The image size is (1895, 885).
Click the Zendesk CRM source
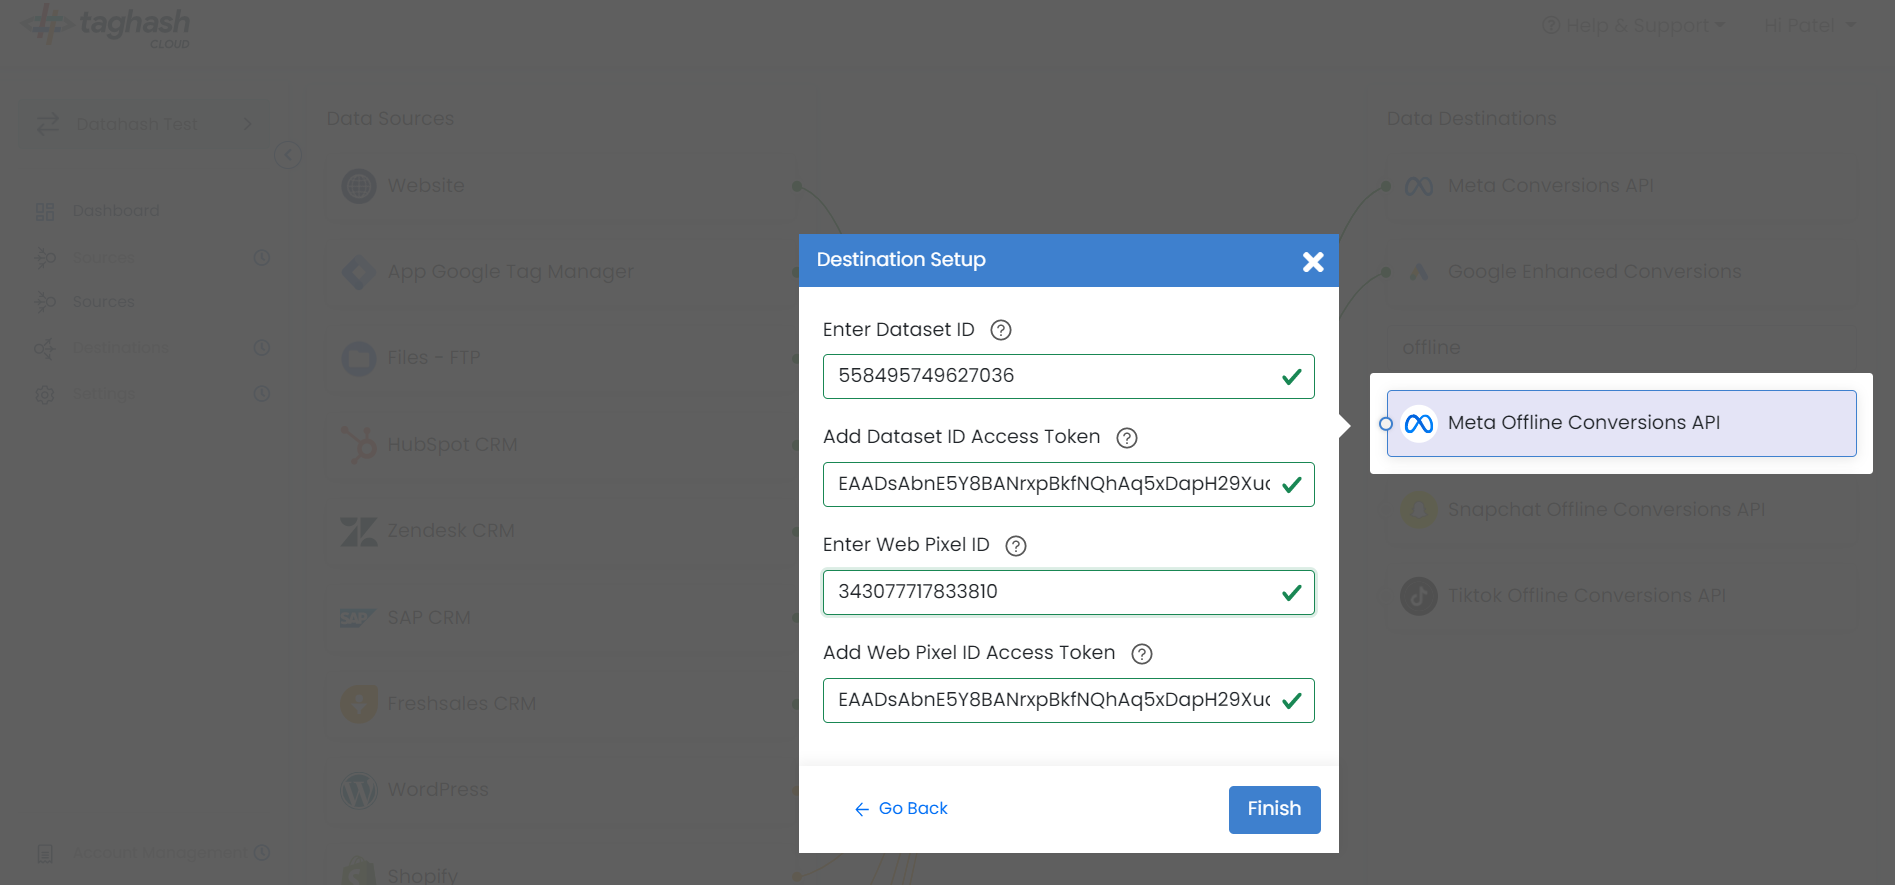pyautogui.click(x=562, y=531)
